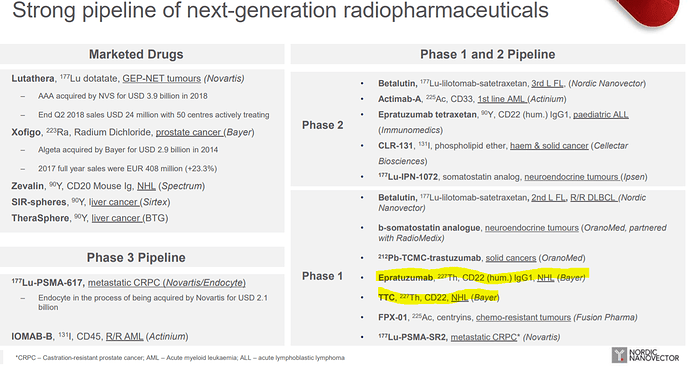This screenshot has width=690, height=370.
Task: Open the liver cancer link beside SIR-spheres
Action: click(114, 202)
